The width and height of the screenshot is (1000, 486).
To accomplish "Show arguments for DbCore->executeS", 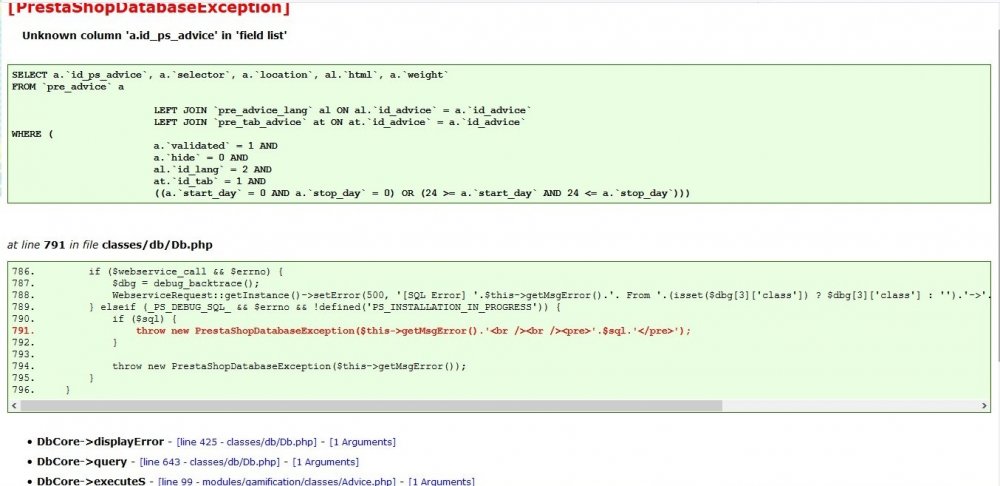I will point(441,482).
